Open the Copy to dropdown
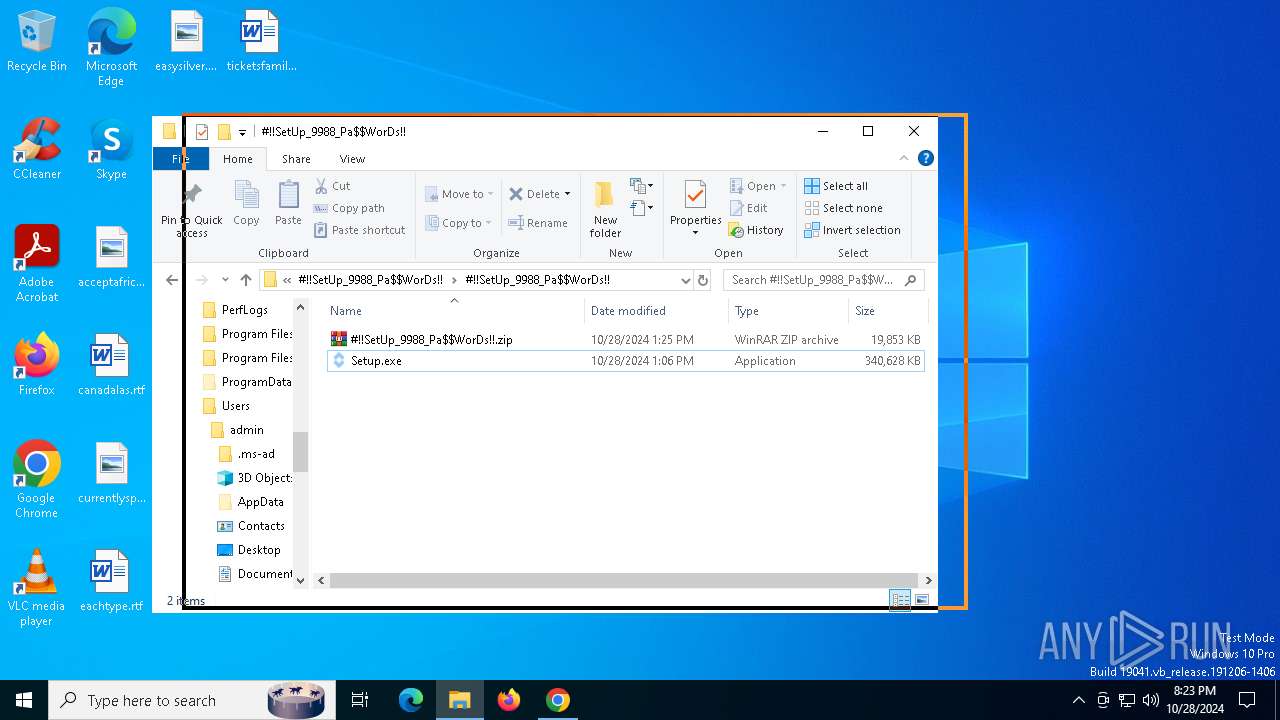1280x720 pixels. click(458, 223)
